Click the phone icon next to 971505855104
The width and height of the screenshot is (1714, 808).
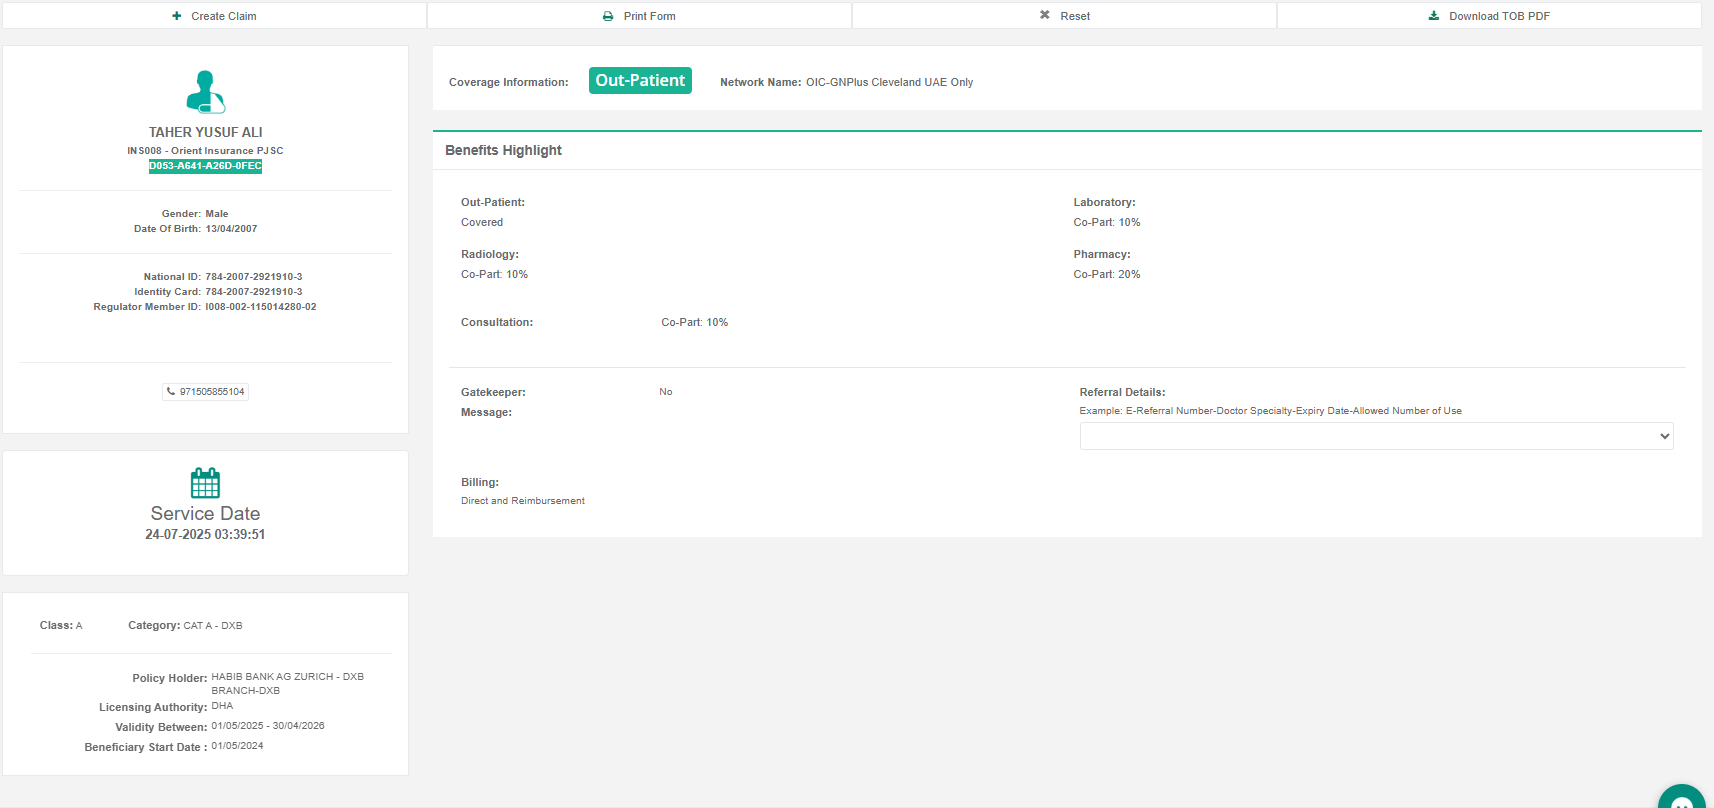click(171, 392)
